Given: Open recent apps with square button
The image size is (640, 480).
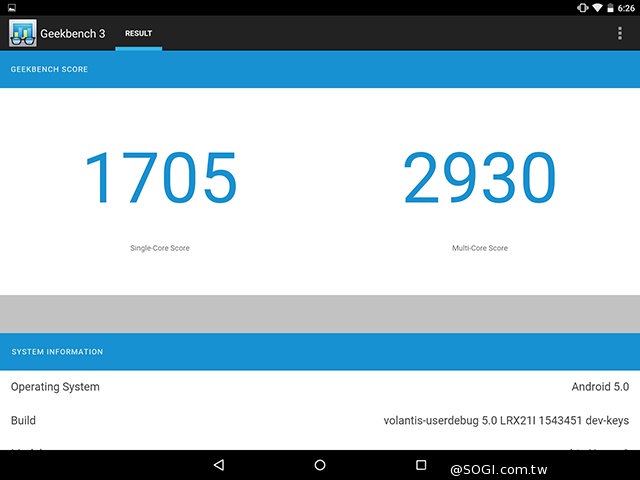Looking at the screenshot, I should pyautogui.click(x=421, y=465).
